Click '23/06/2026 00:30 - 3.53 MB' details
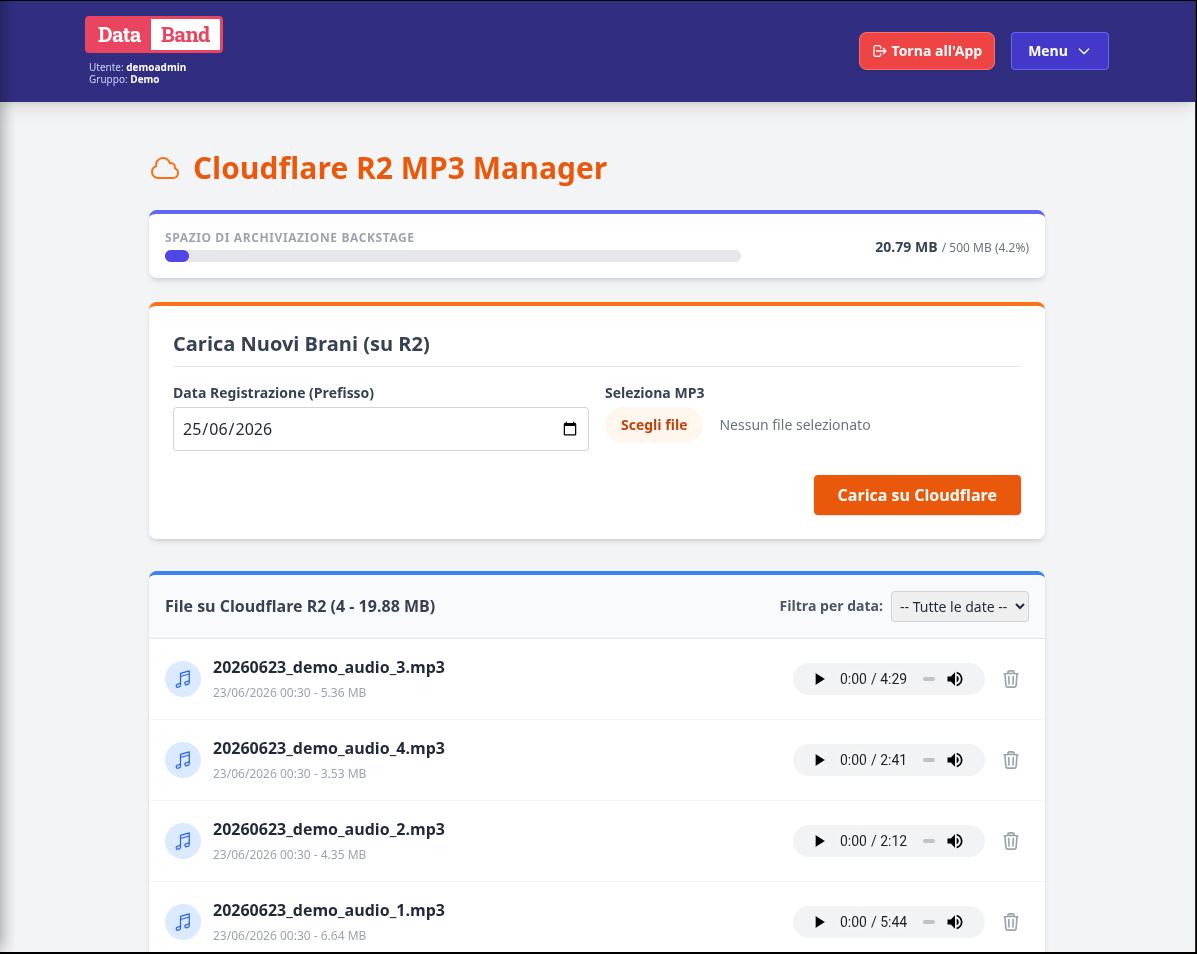This screenshot has width=1197, height=954. [x=289, y=774]
